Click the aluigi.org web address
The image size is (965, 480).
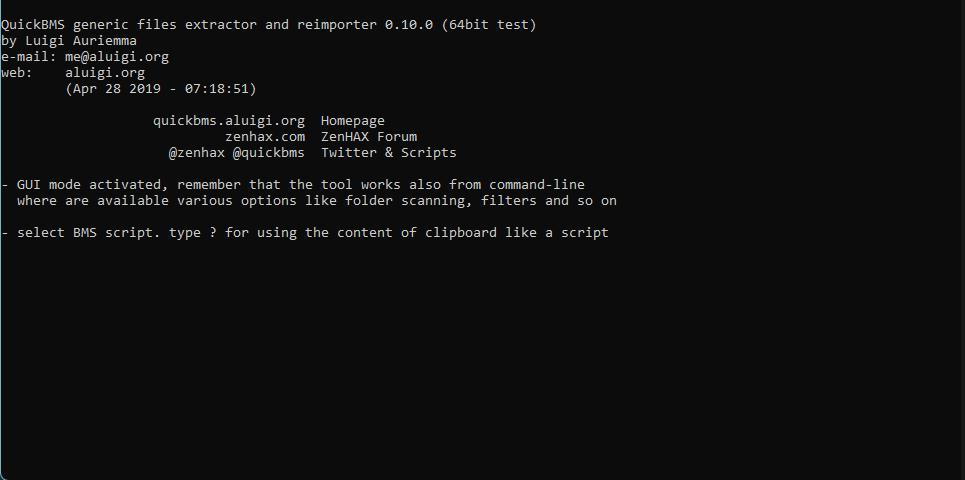105,73
